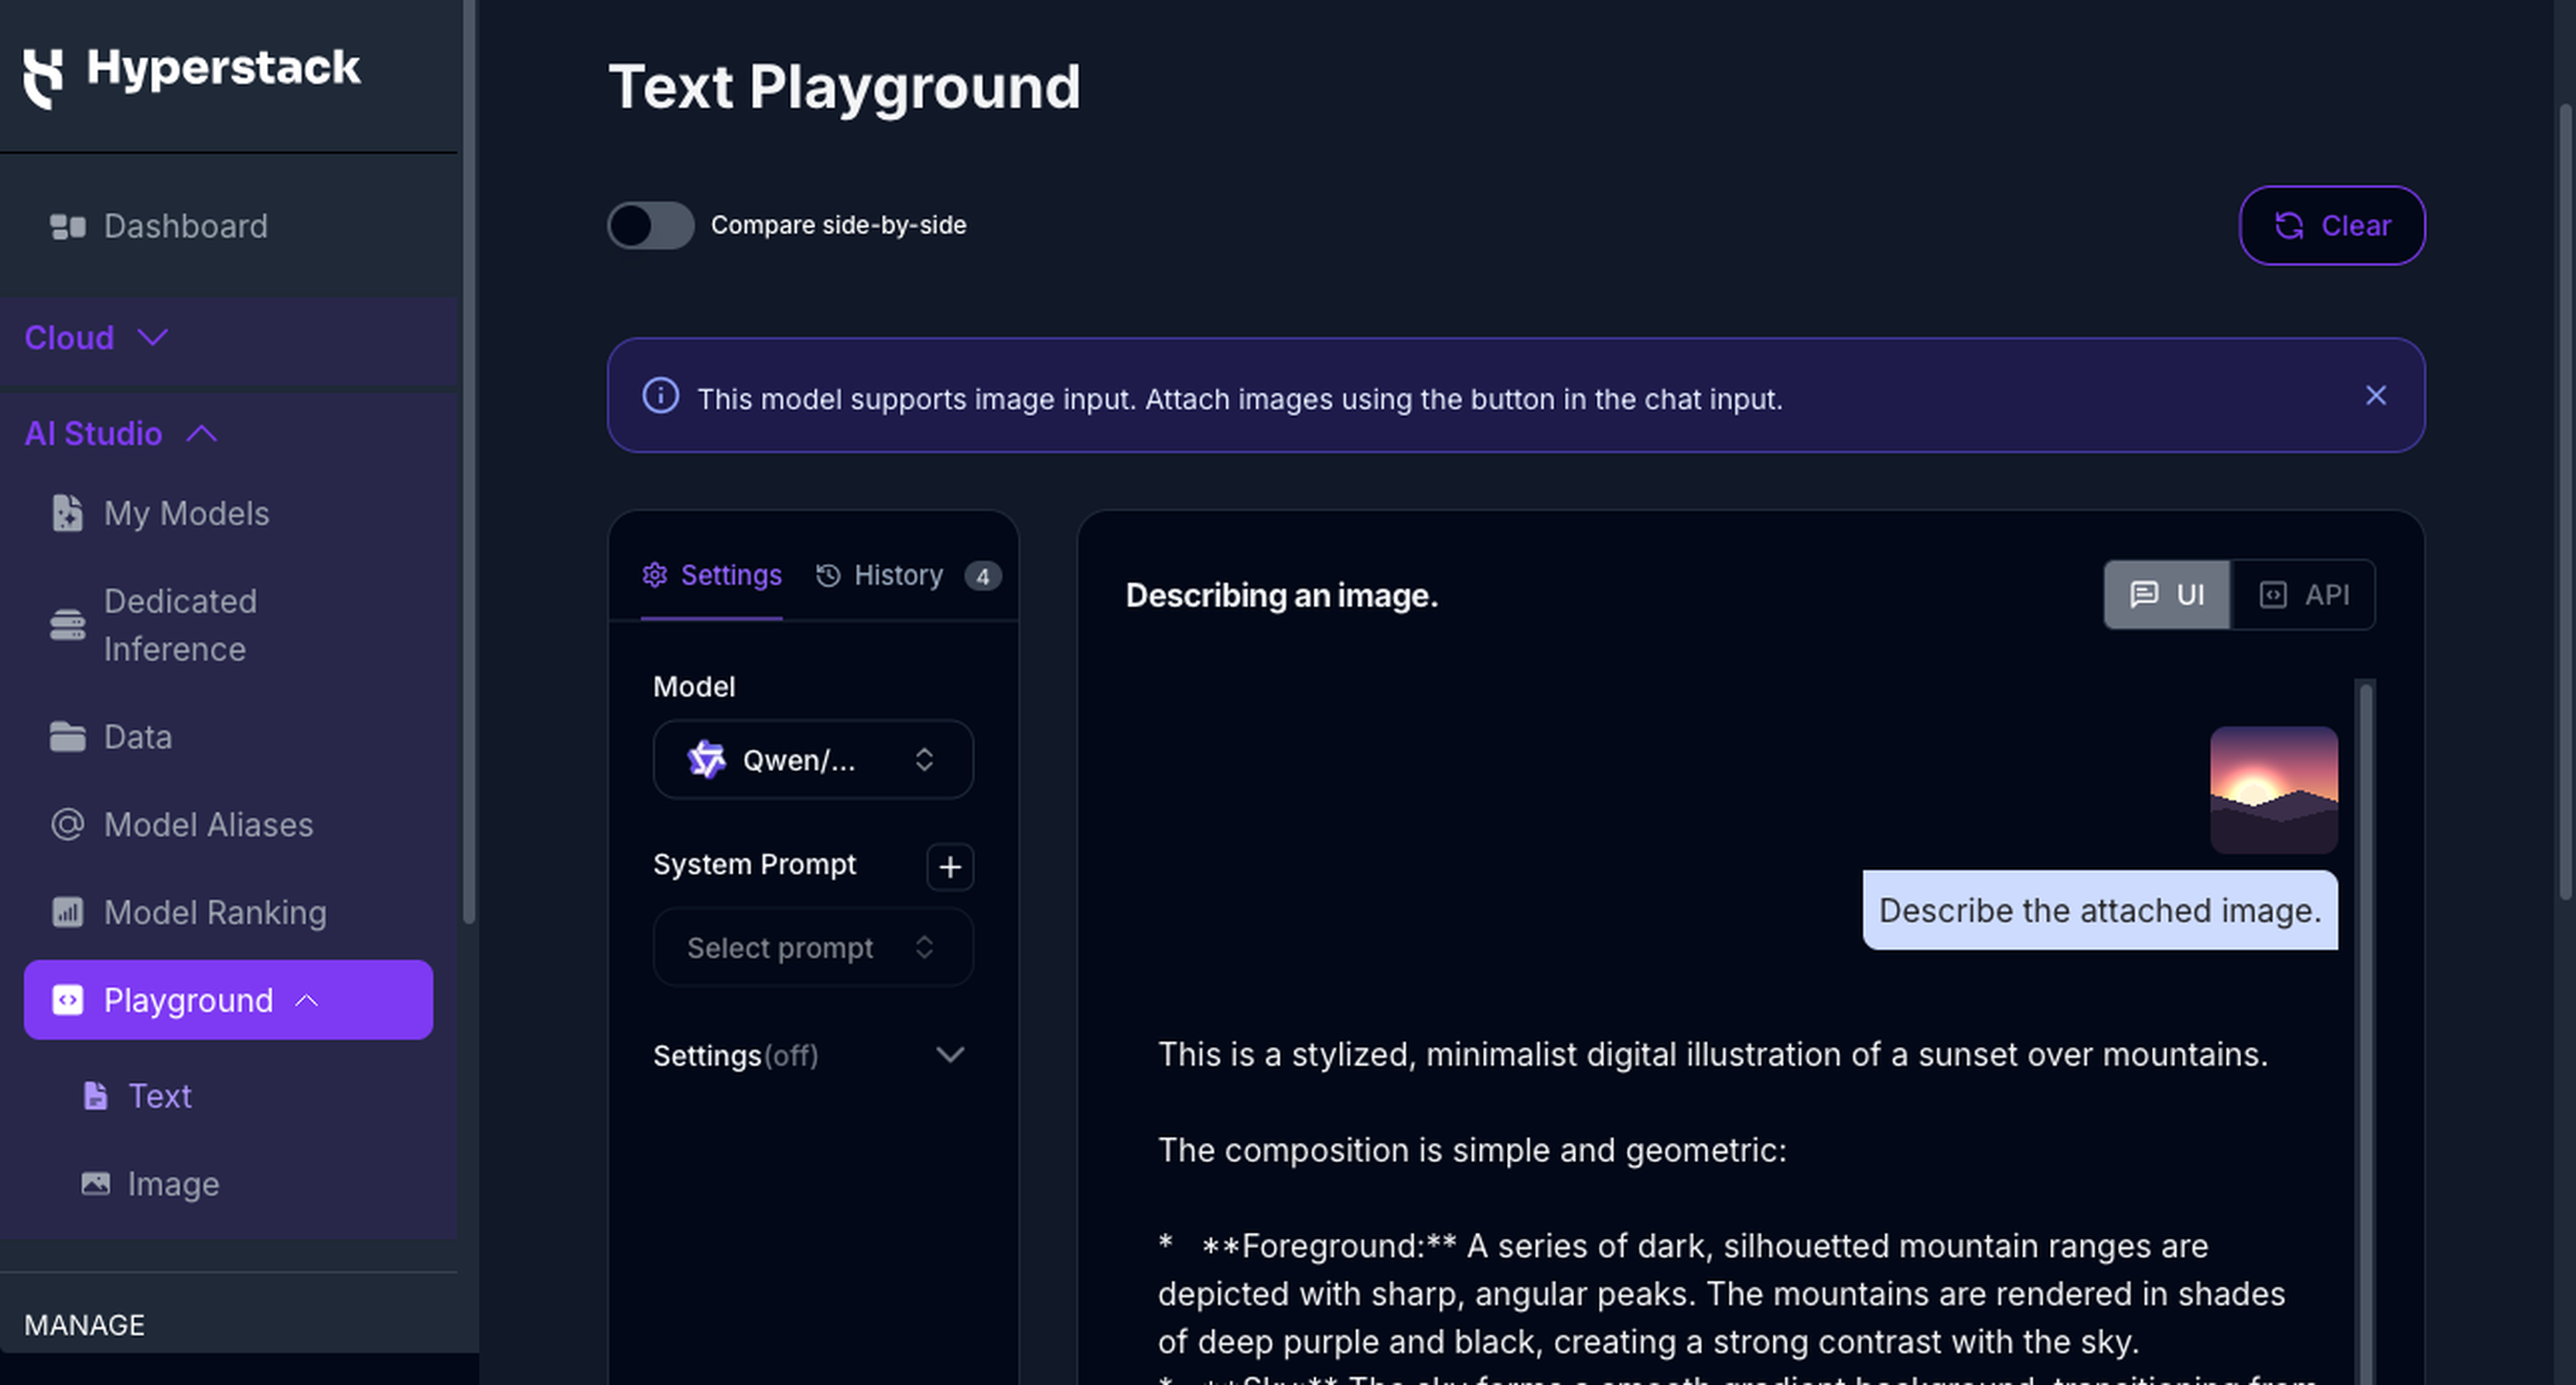Collapse the AI Studio section chevron
The width and height of the screenshot is (2576, 1385).
tap(201, 434)
